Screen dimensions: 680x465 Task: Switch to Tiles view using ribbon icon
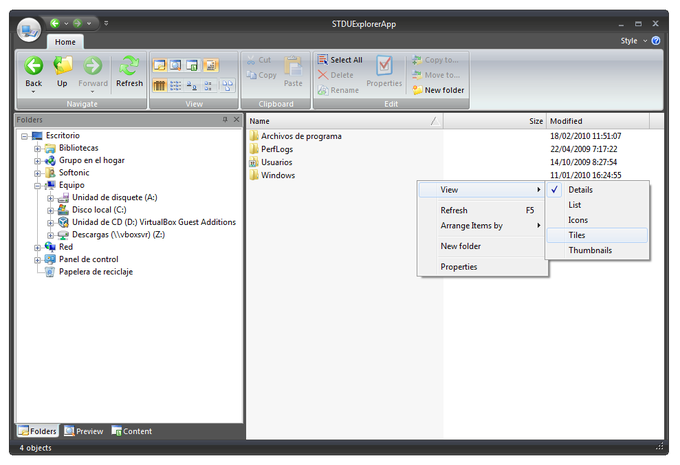[209, 85]
